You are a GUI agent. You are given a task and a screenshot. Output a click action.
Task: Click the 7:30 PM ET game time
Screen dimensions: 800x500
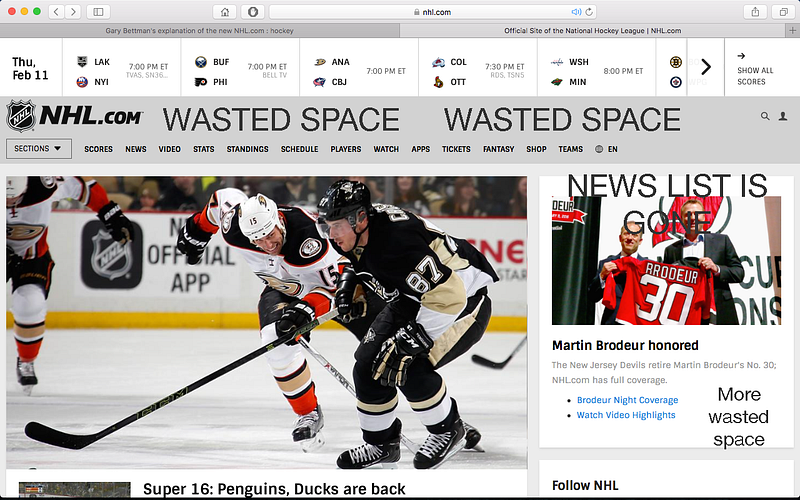tap(505, 66)
